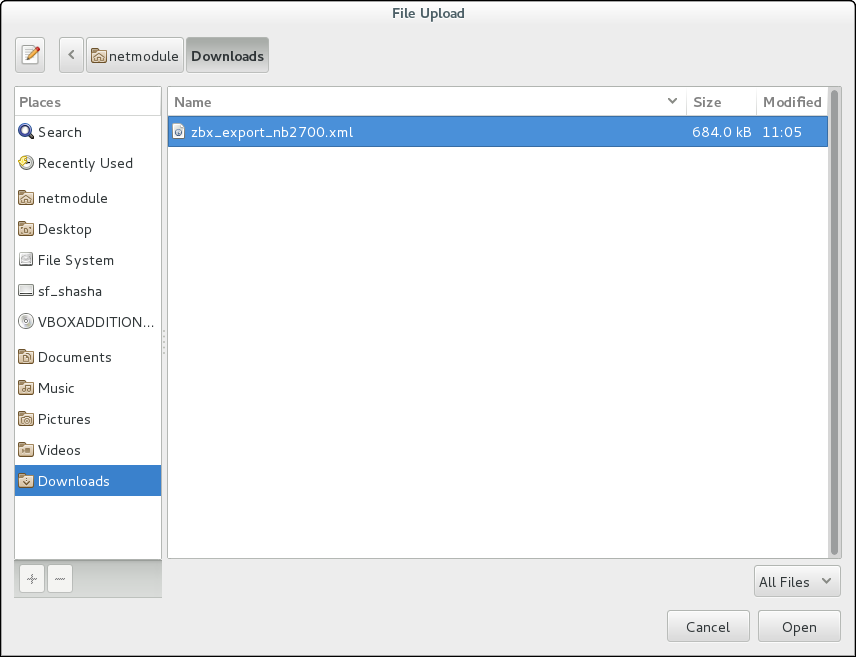Toggle the type-a-file-name pencil button
The height and width of the screenshot is (657, 856).
click(30, 55)
